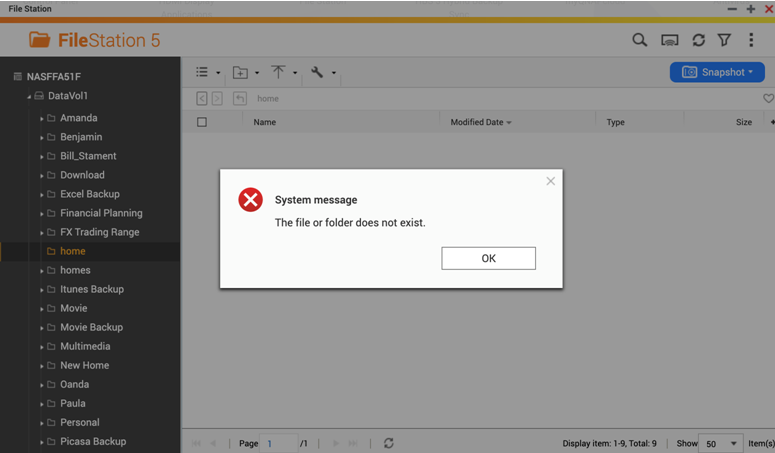Viewport: 775px width, 453px height.
Task: Sort by Modified Date column header
Action: [480, 122]
